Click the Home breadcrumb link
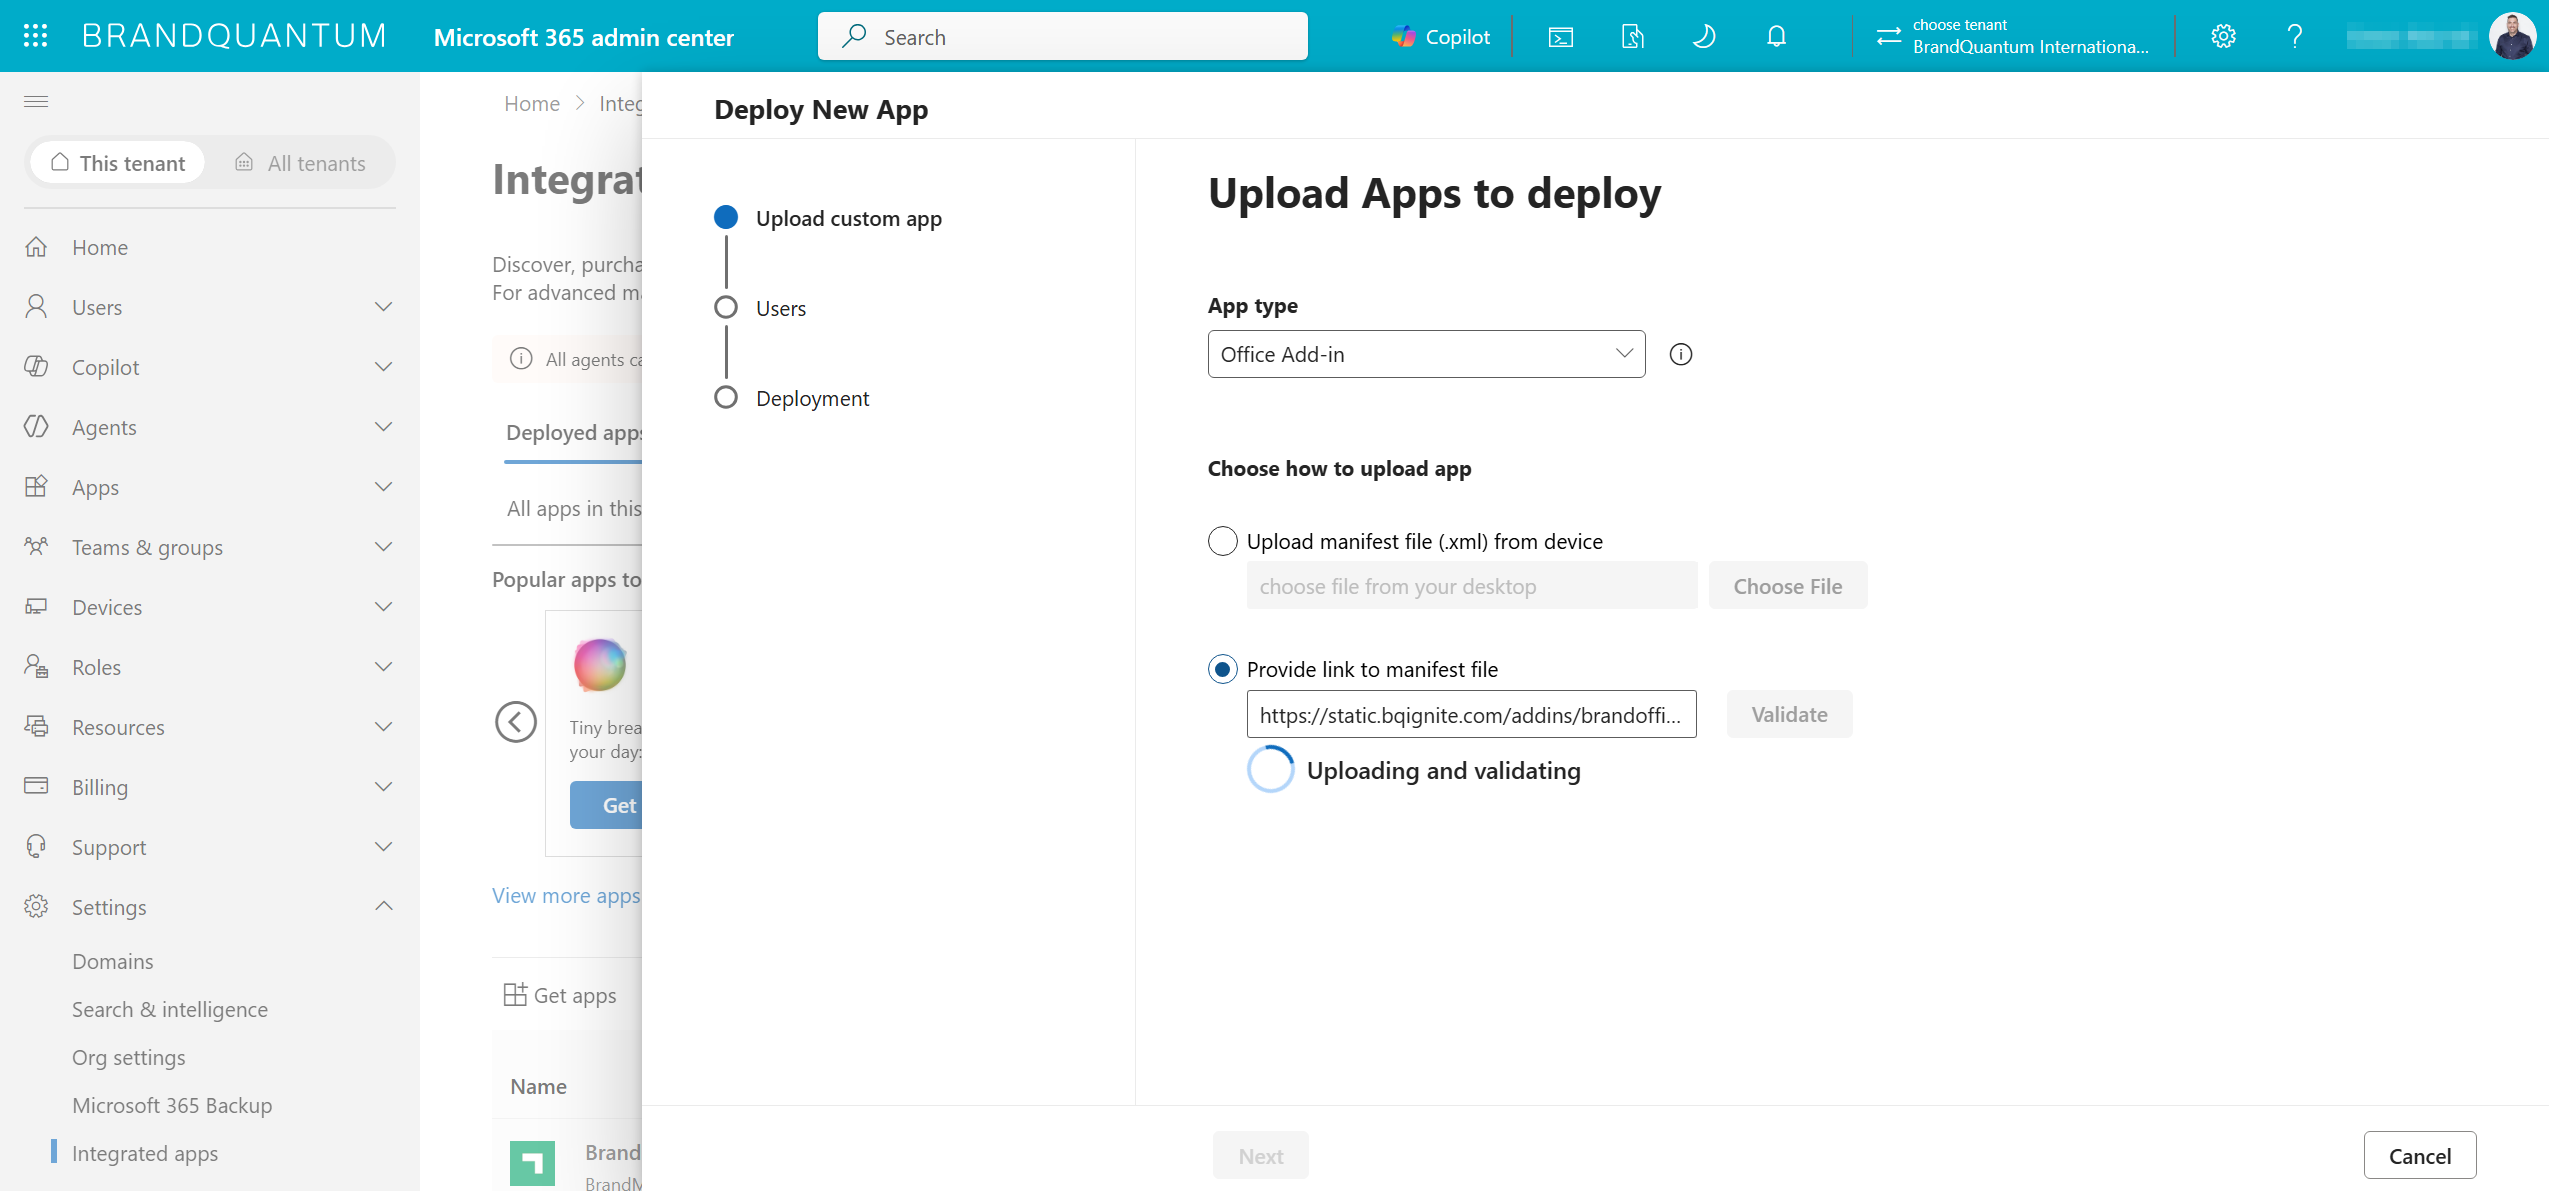 532,104
